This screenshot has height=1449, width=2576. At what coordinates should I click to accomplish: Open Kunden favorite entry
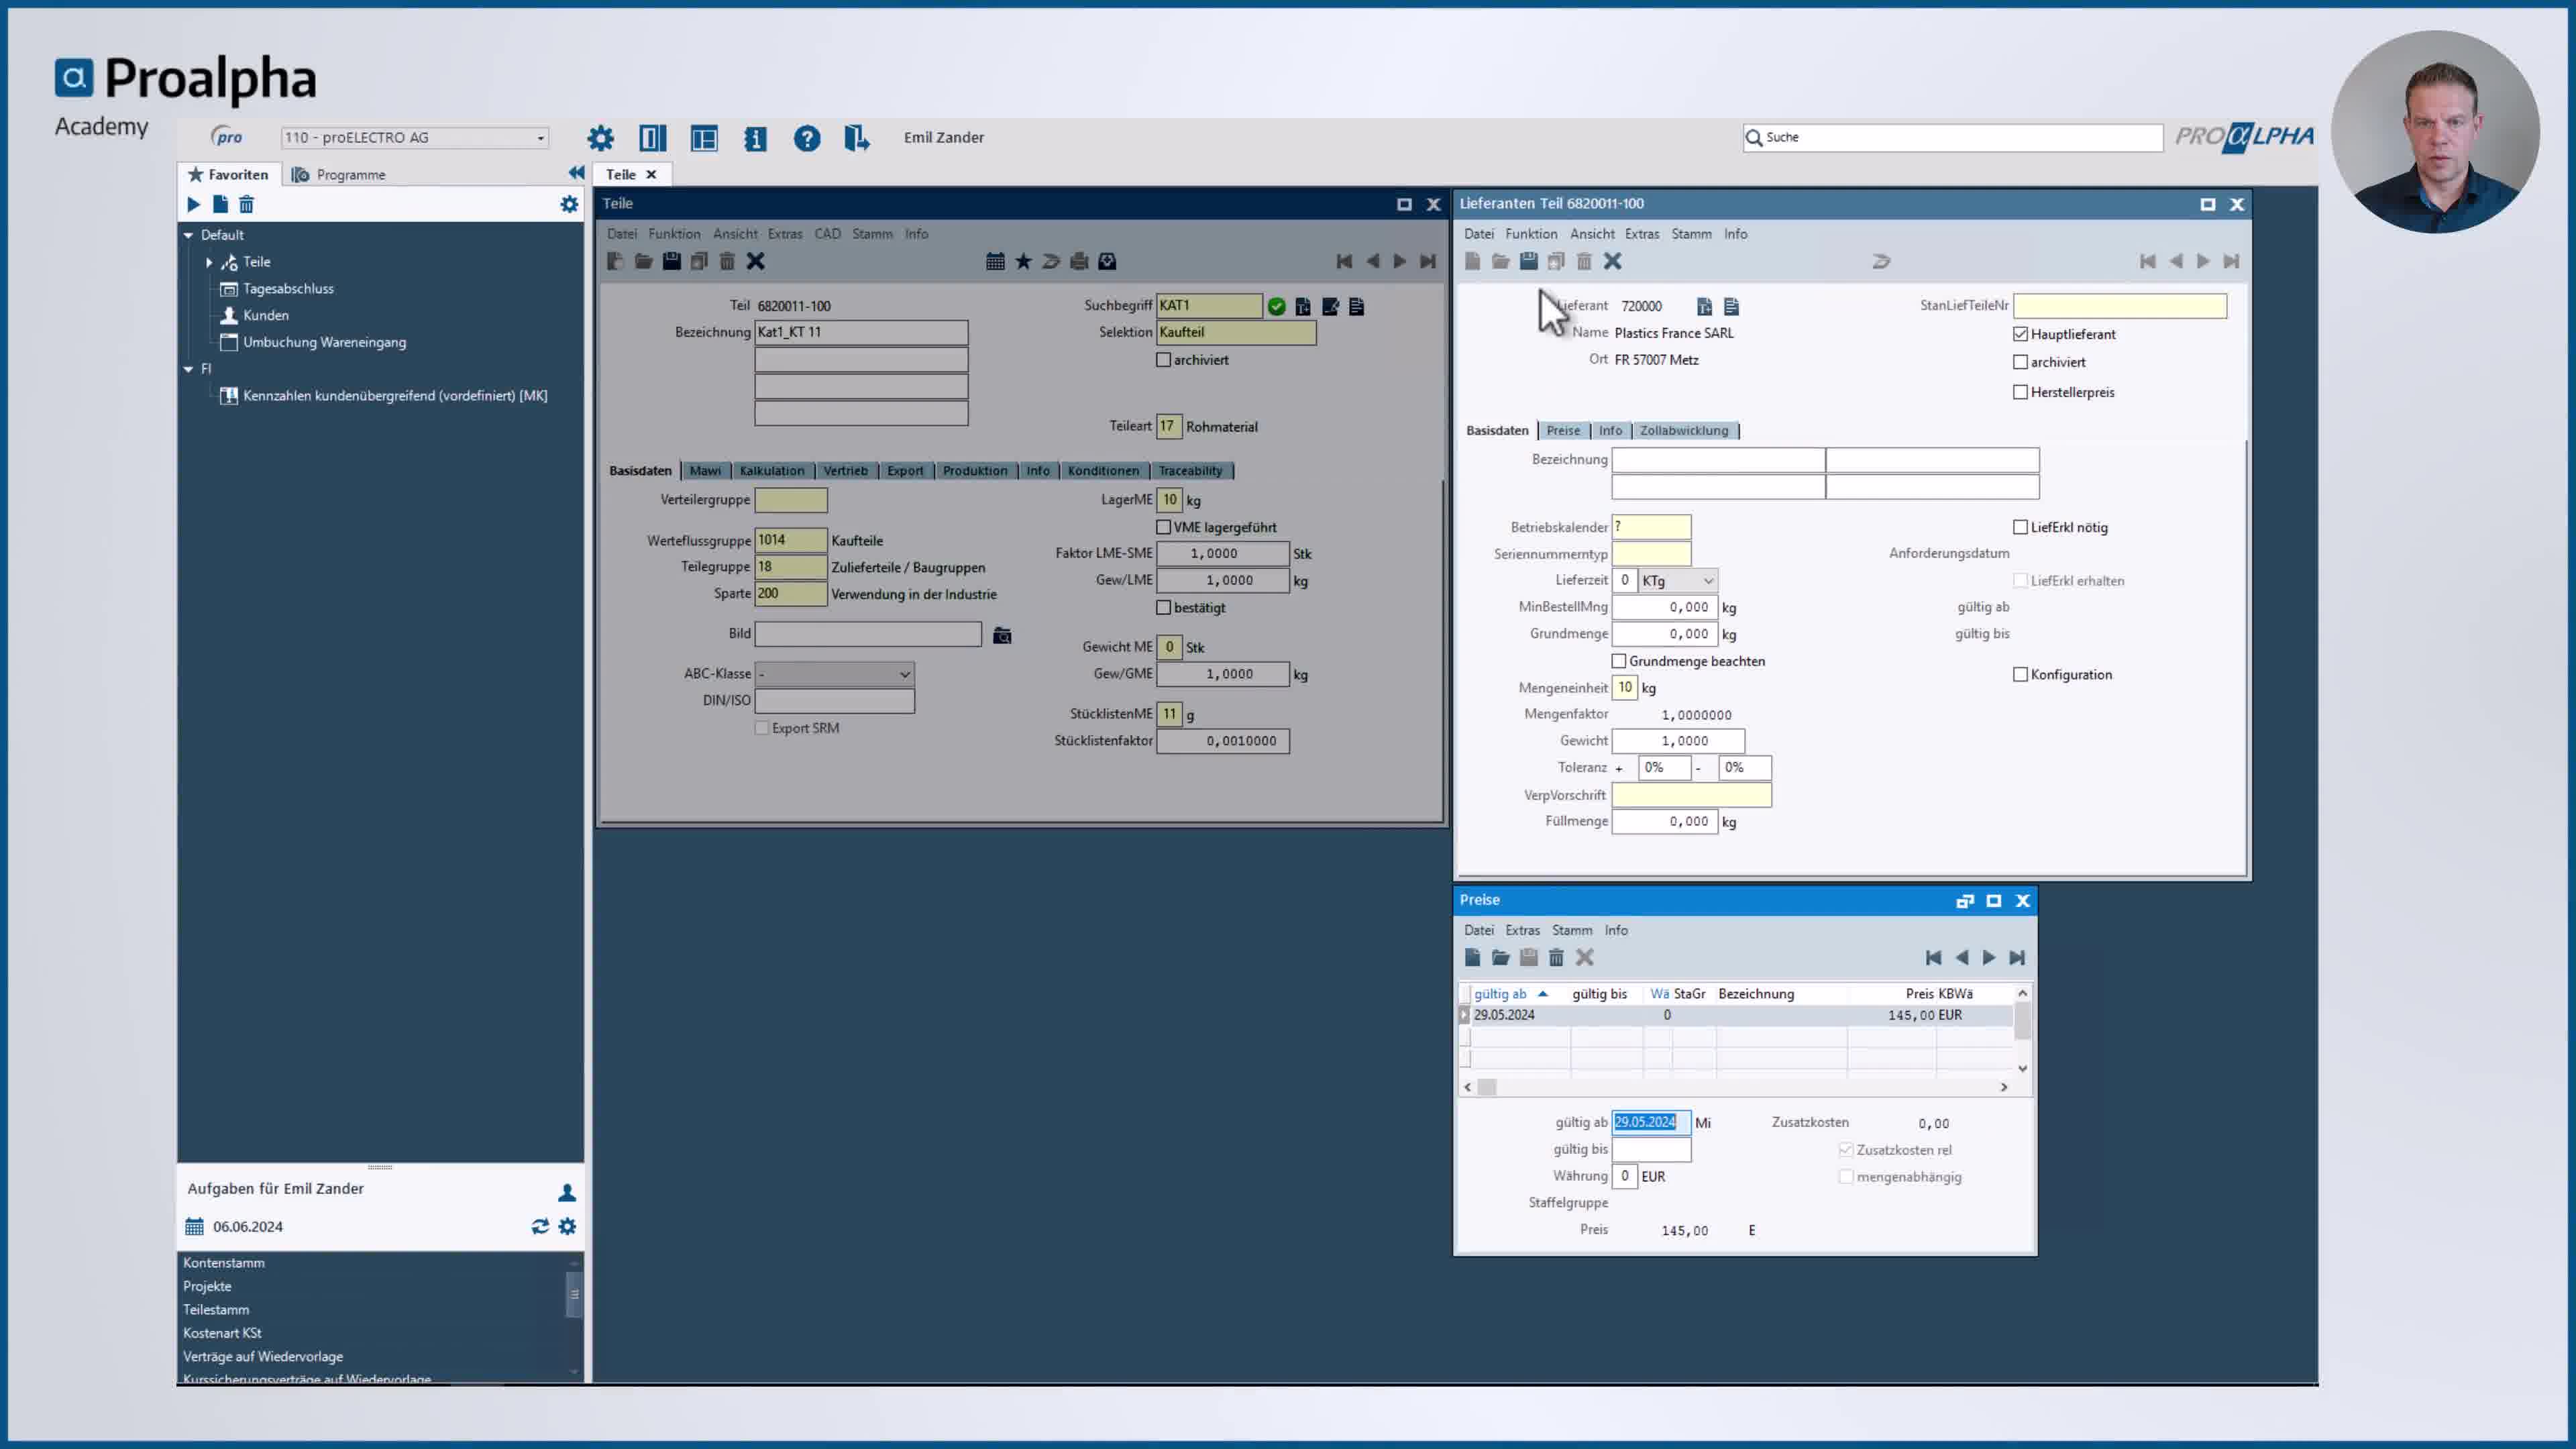click(x=265, y=315)
